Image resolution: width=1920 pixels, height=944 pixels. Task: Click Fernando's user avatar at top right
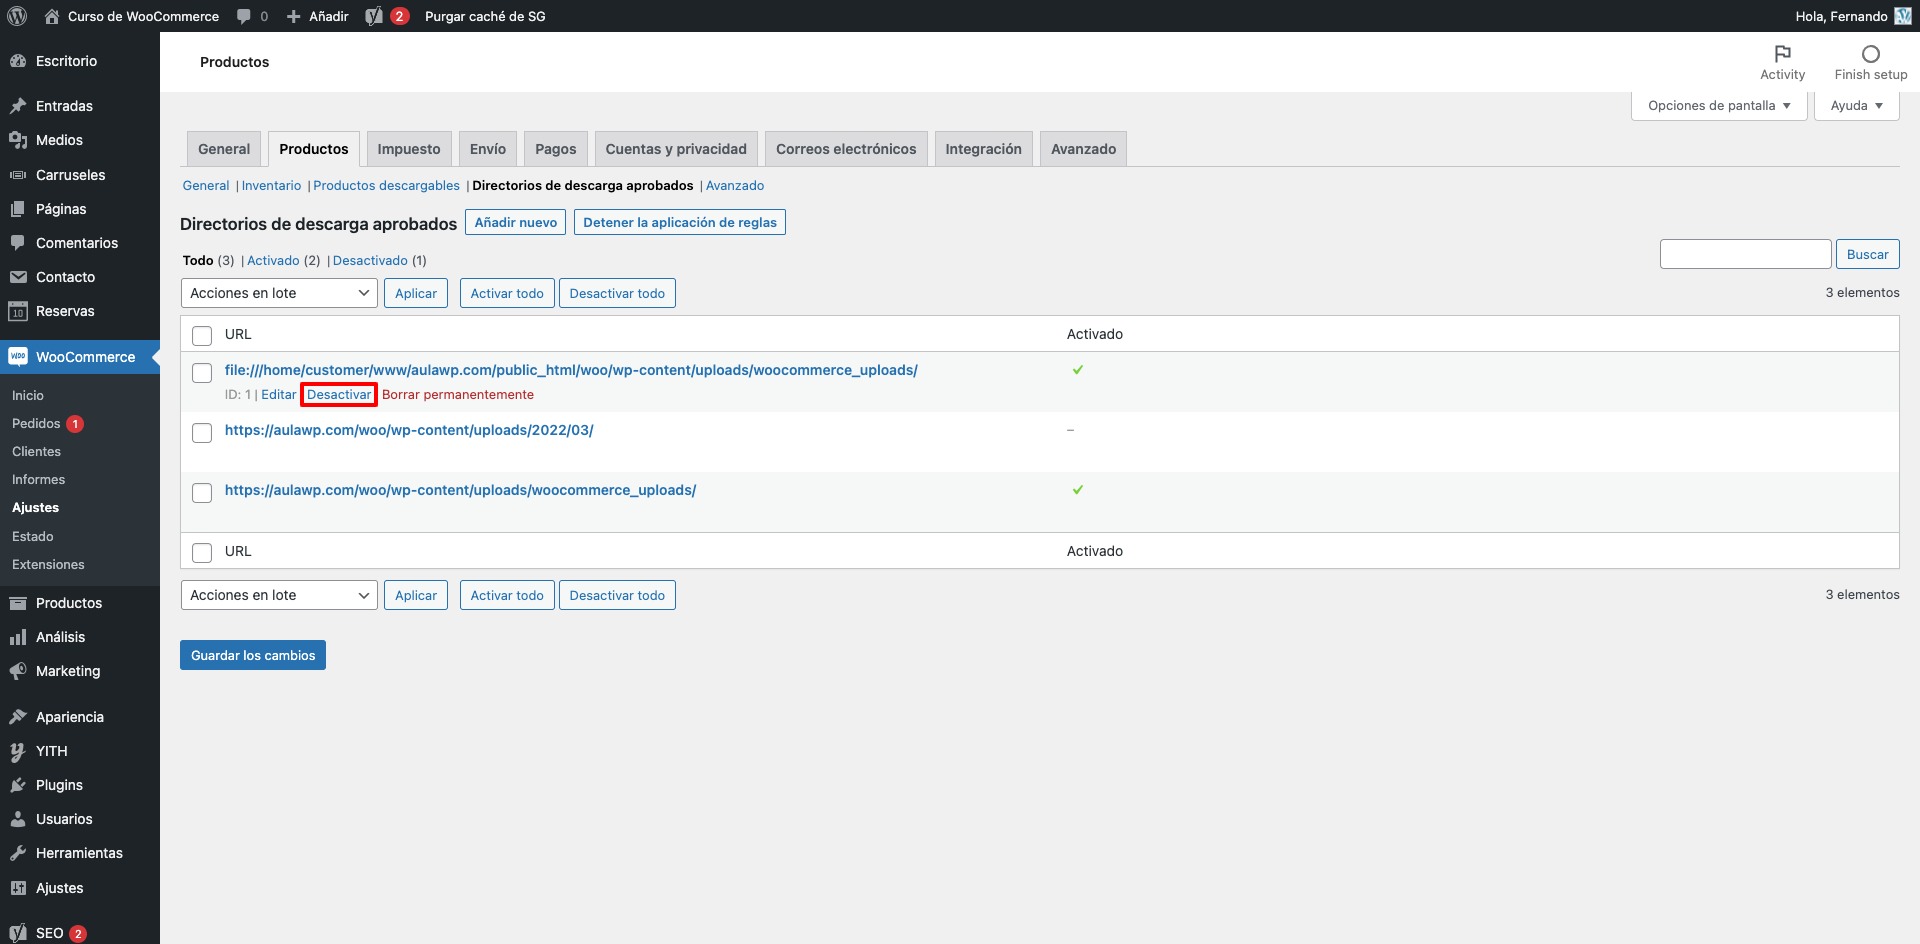(x=1902, y=16)
